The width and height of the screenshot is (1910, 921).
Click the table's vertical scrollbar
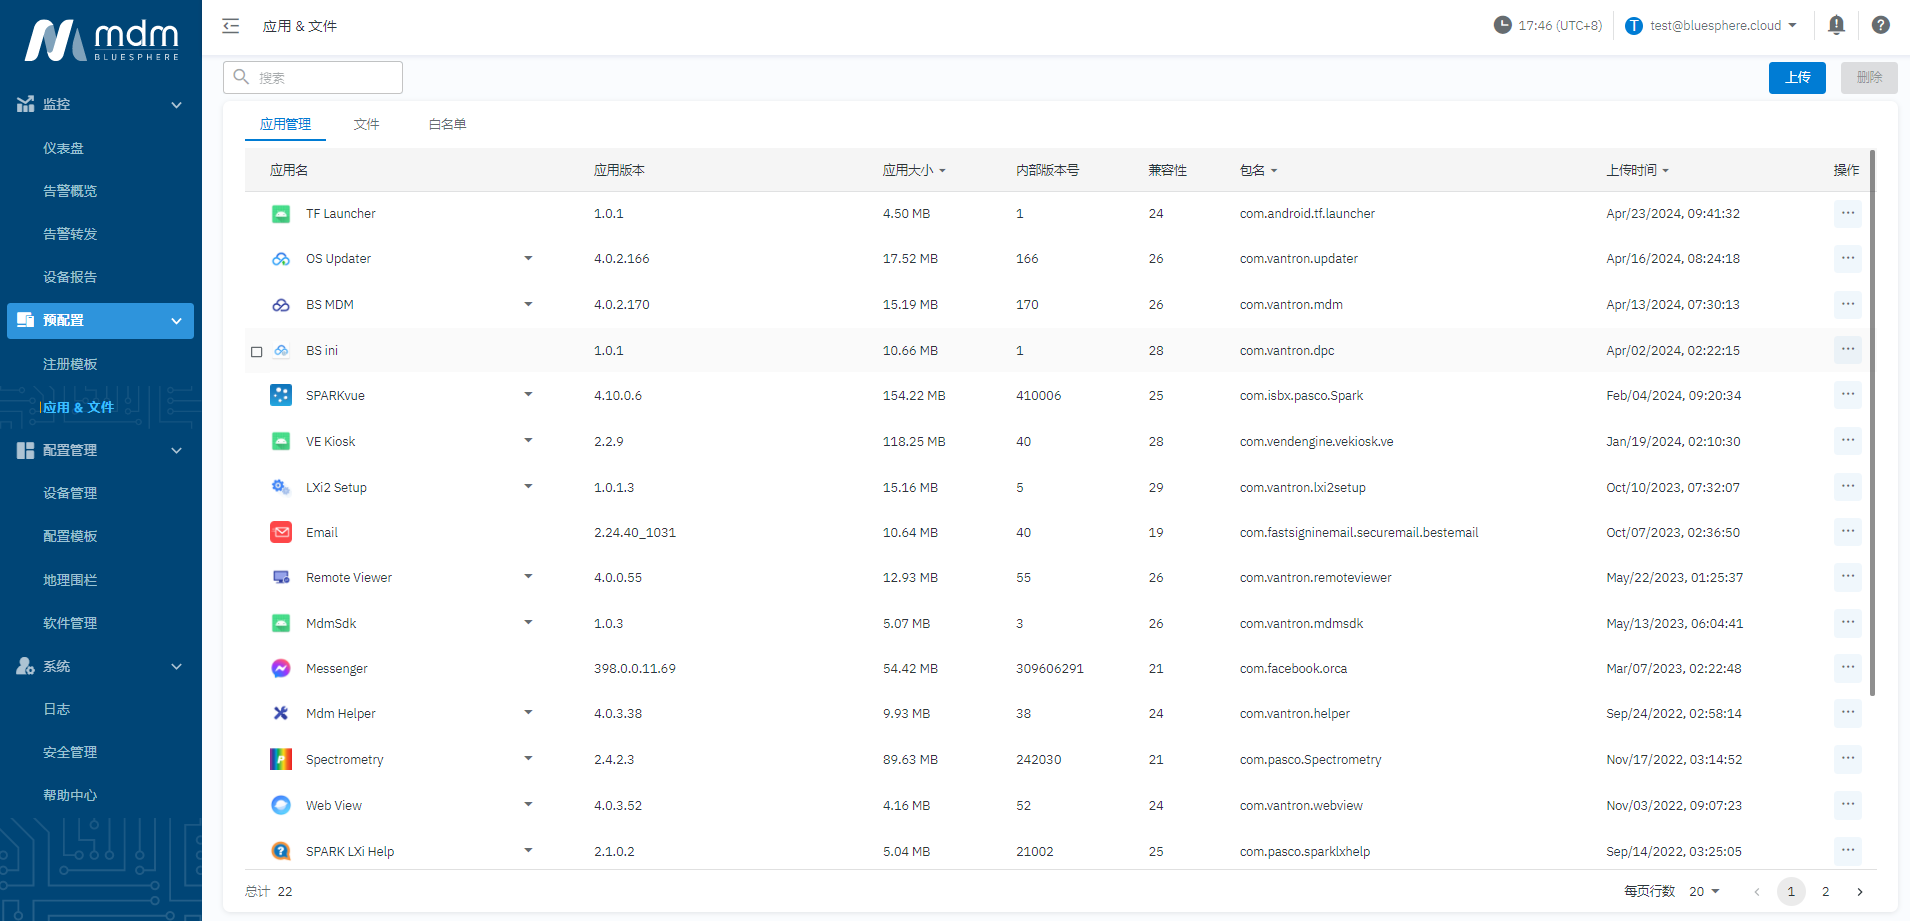click(x=1872, y=420)
